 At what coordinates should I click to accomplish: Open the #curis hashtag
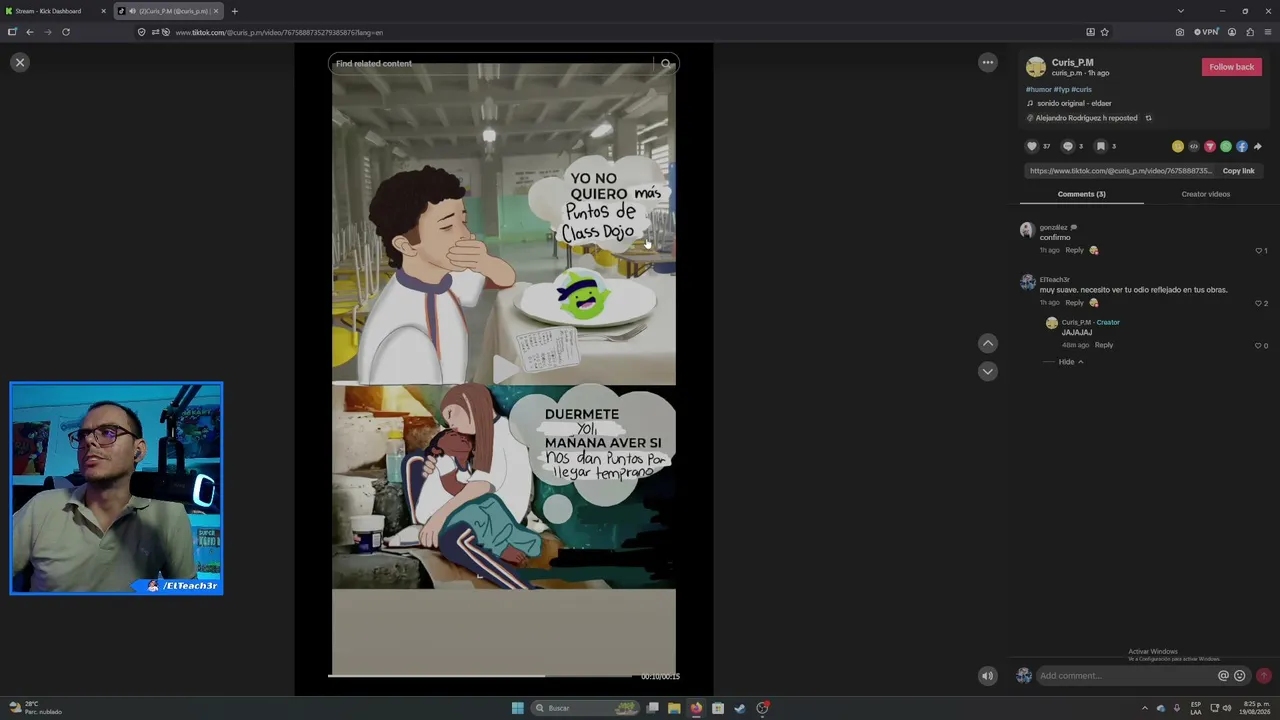pyautogui.click(x=1081, y=89)
